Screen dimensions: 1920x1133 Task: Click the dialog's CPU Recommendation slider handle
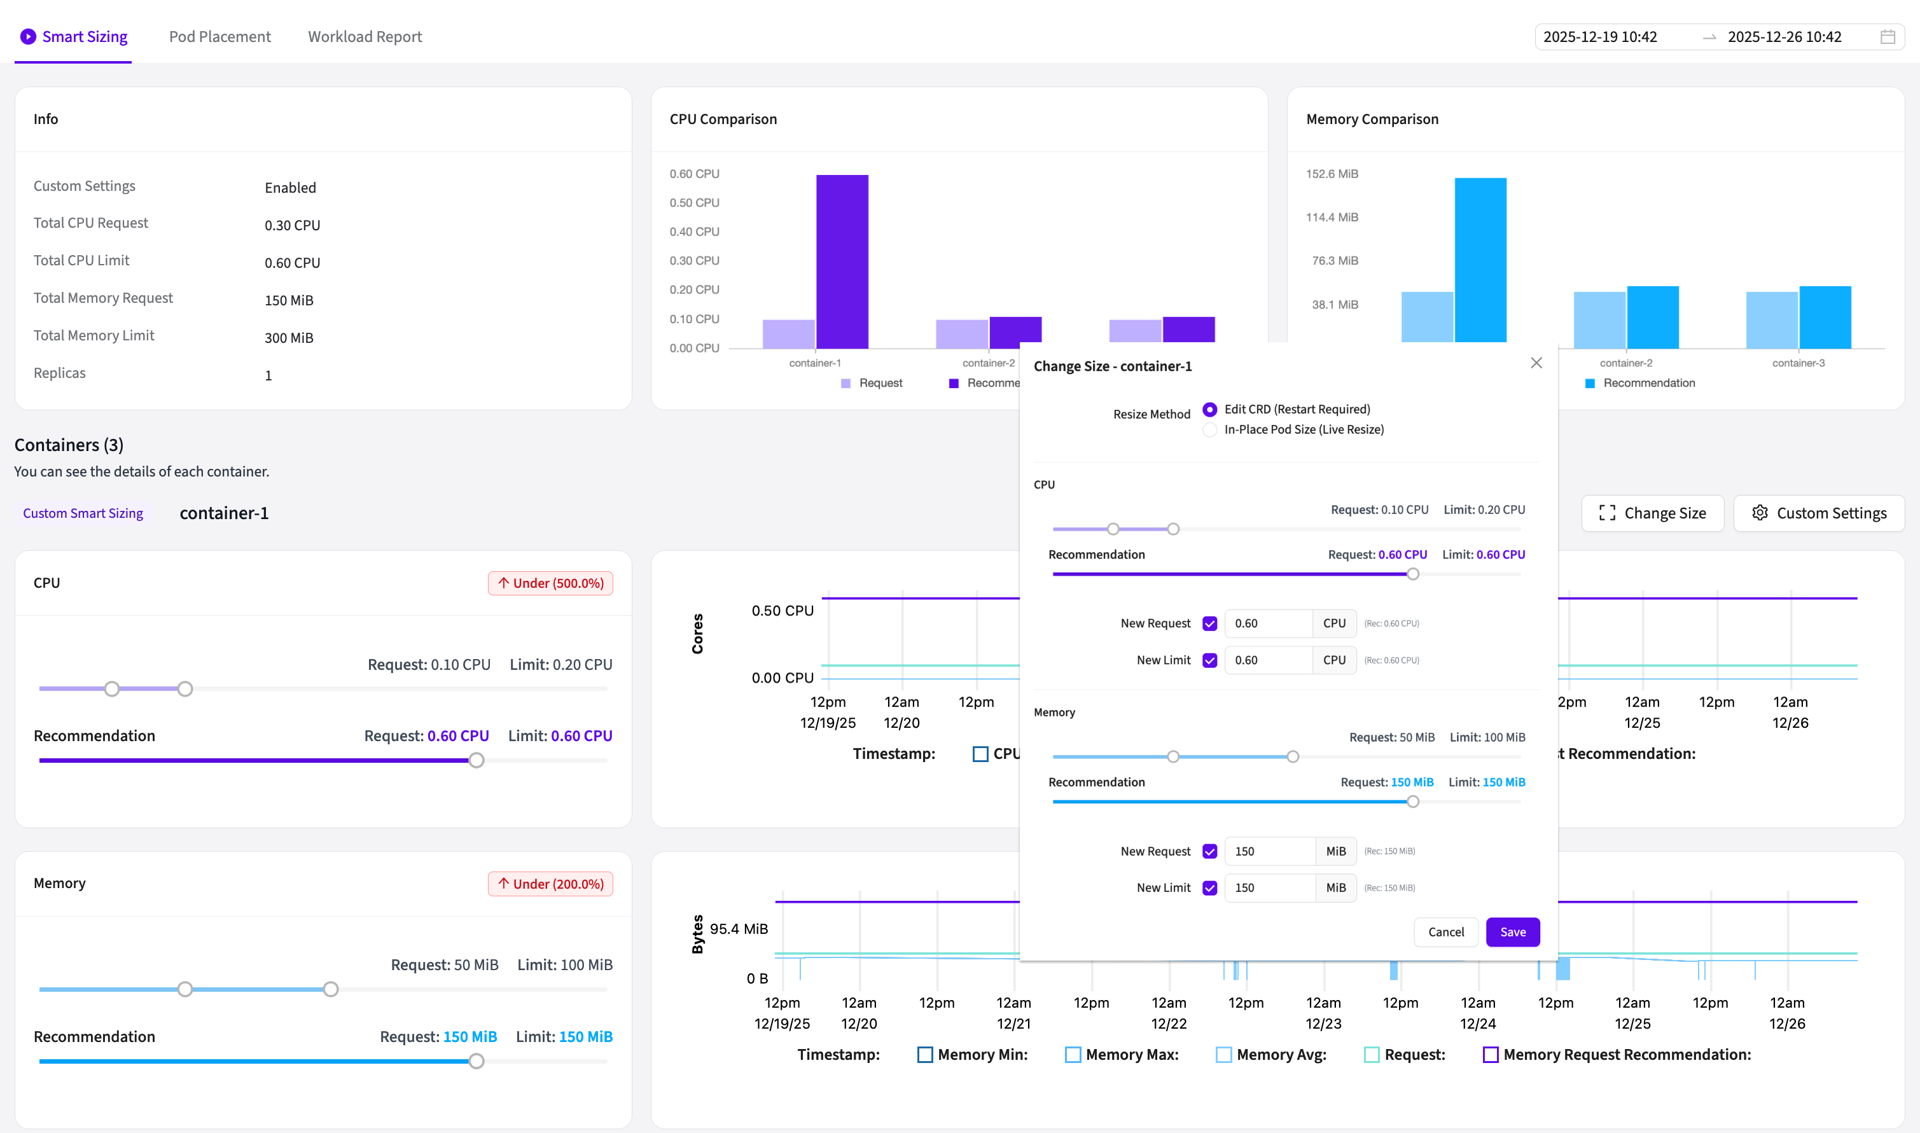click(1413, 575)
